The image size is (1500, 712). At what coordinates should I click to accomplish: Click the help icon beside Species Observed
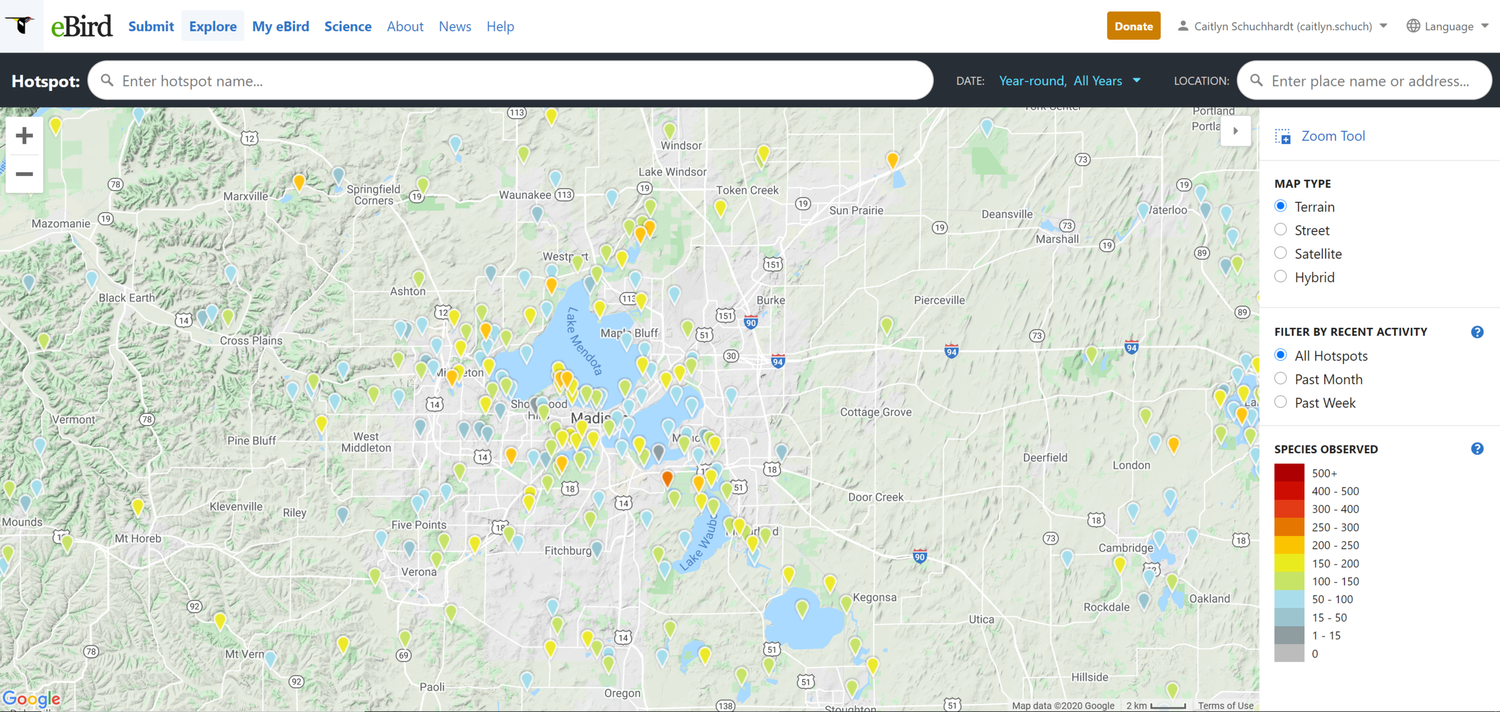1477,448
